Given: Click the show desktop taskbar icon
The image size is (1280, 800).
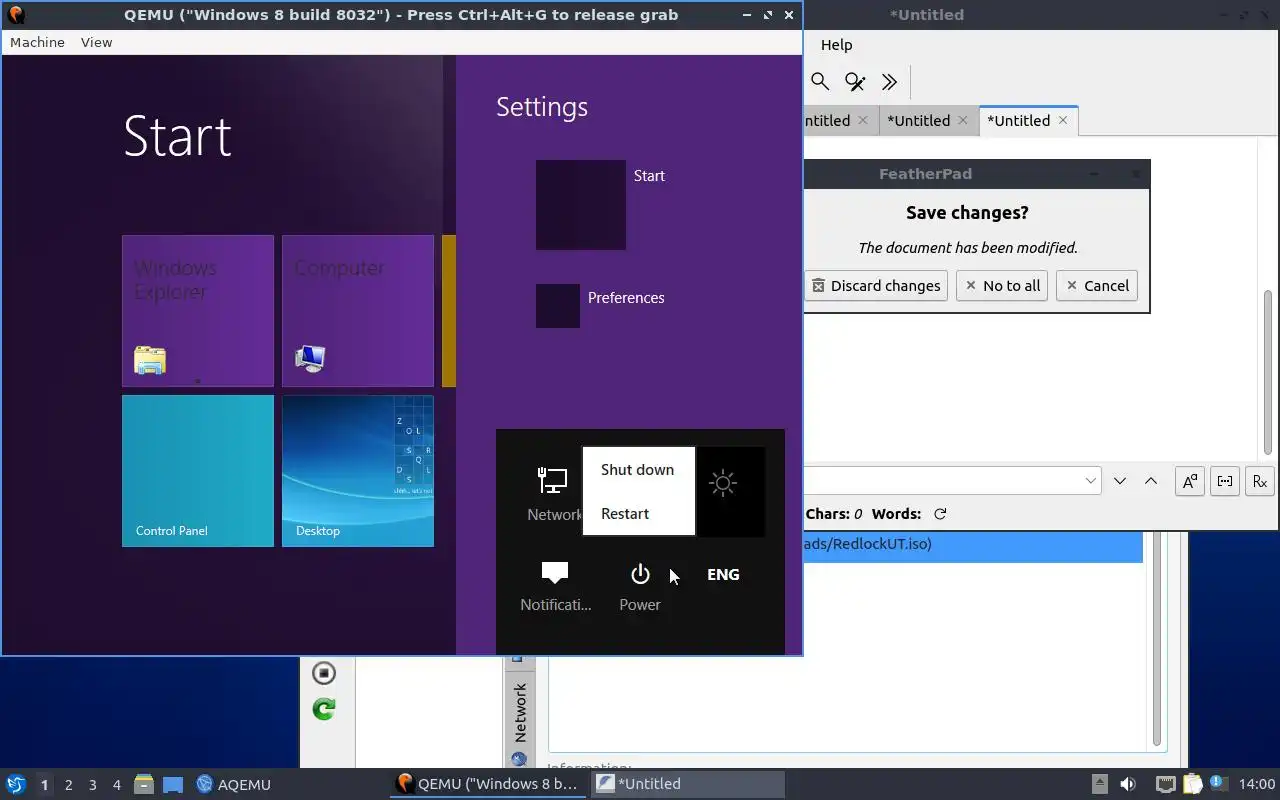Looking at the screenshot, I should [x=173, y=784].
